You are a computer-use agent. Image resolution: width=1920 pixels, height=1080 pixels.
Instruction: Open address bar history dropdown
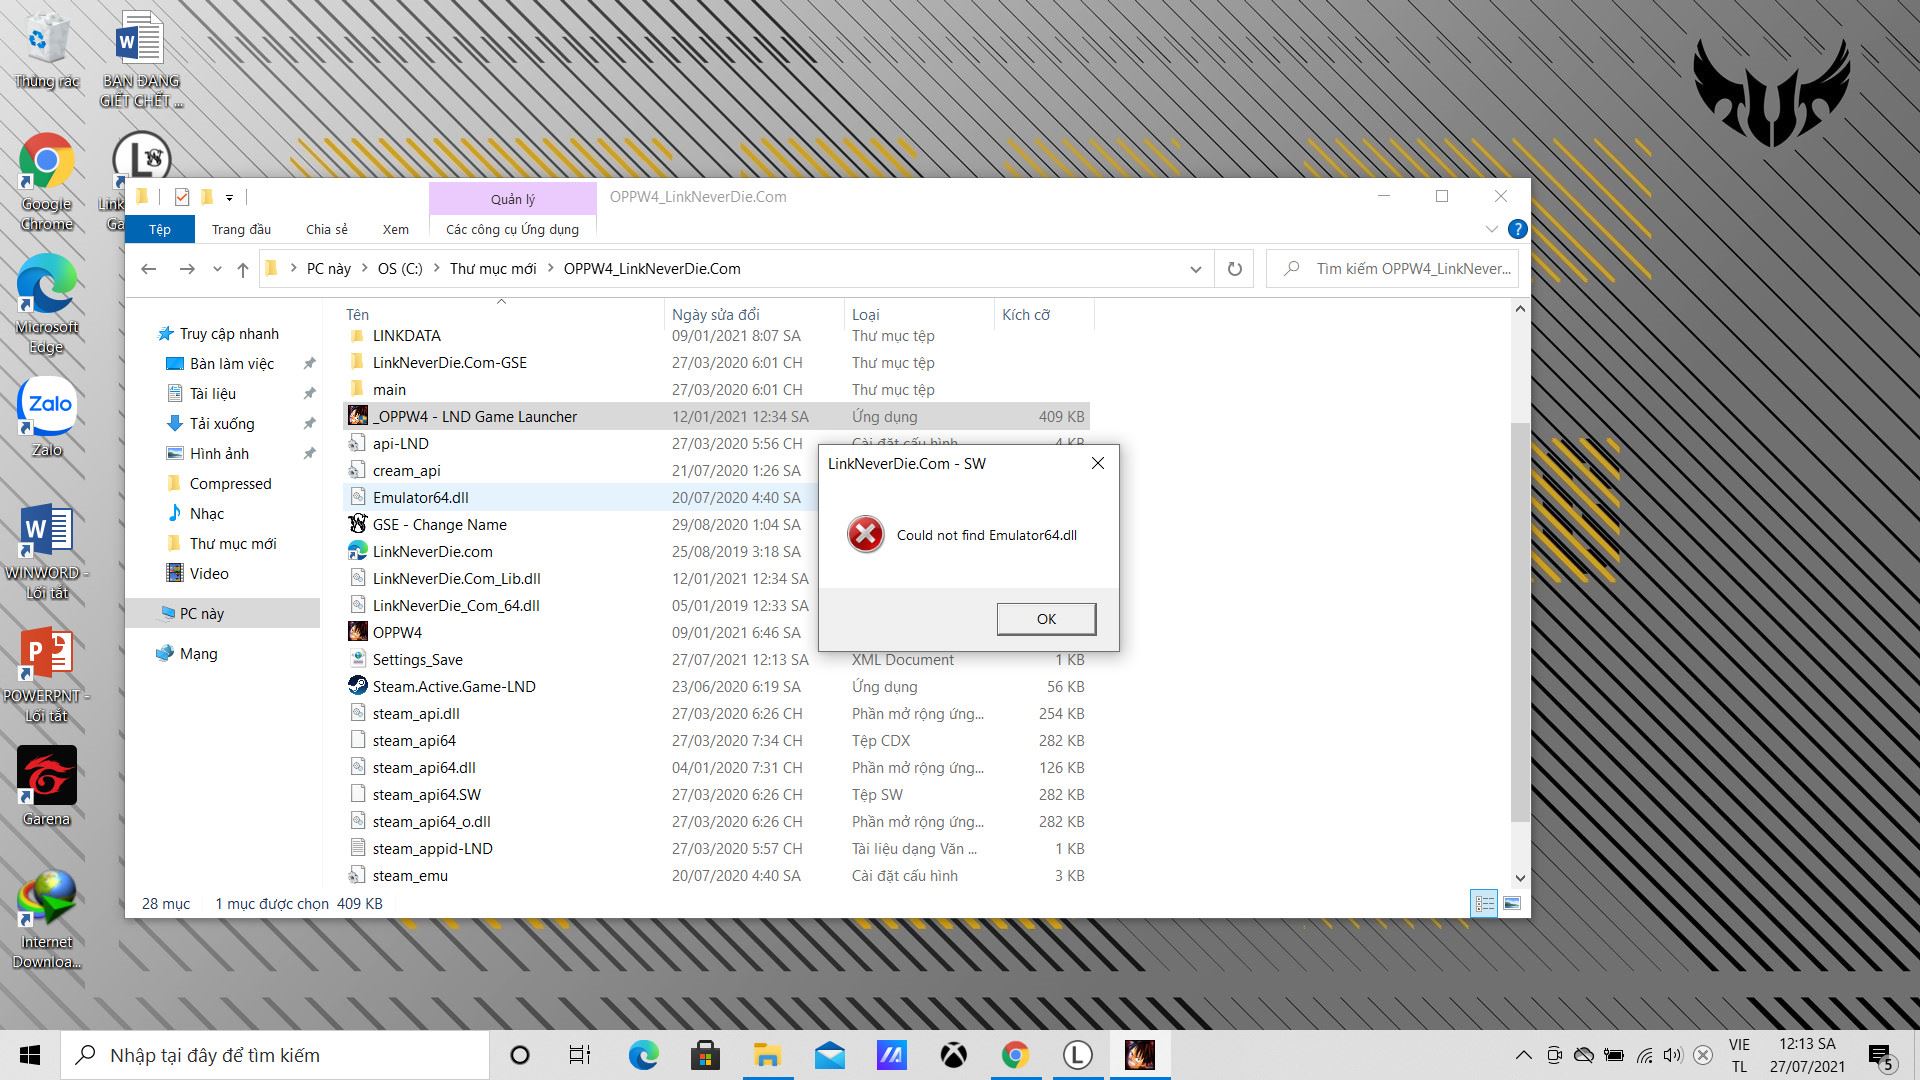[1195, 269]
